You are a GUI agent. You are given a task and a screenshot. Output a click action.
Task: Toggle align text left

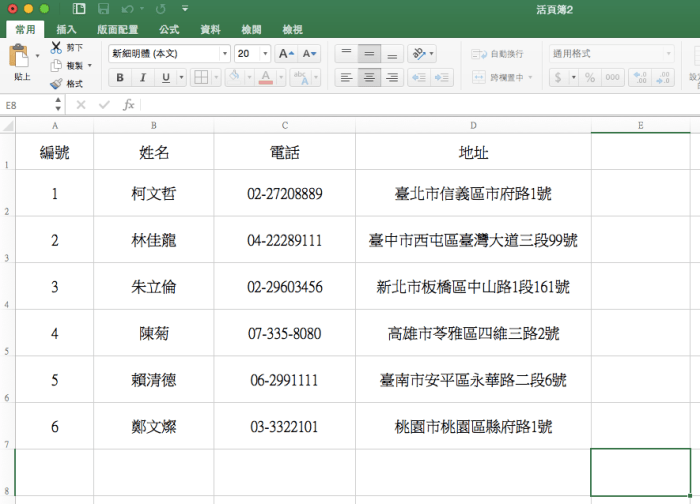point(346,78)
